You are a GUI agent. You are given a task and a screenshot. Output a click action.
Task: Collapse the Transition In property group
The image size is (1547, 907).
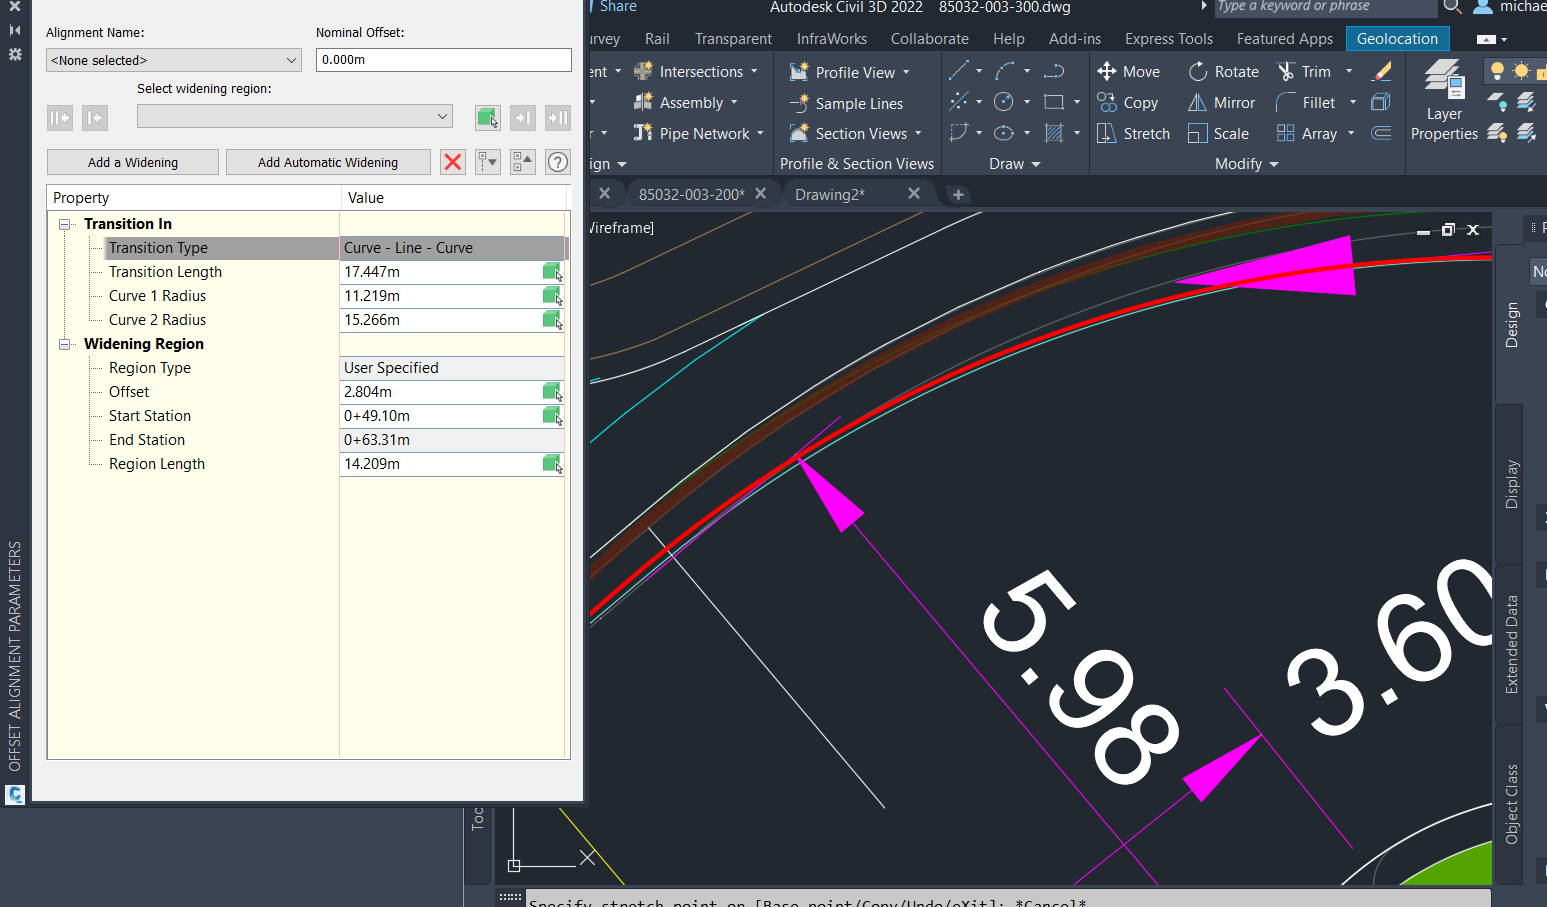[64, 223]
